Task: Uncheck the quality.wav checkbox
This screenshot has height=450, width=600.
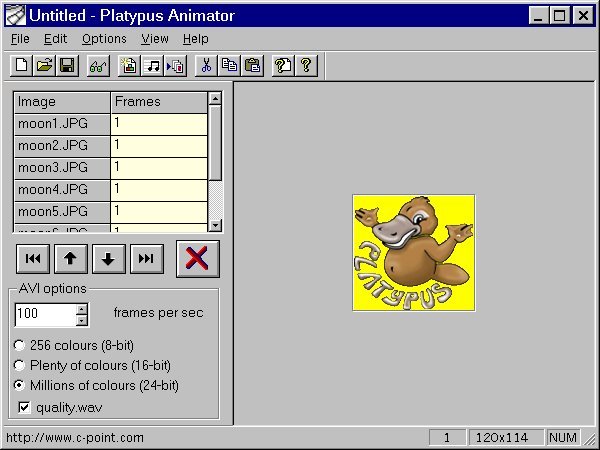Action: (24, 408)
